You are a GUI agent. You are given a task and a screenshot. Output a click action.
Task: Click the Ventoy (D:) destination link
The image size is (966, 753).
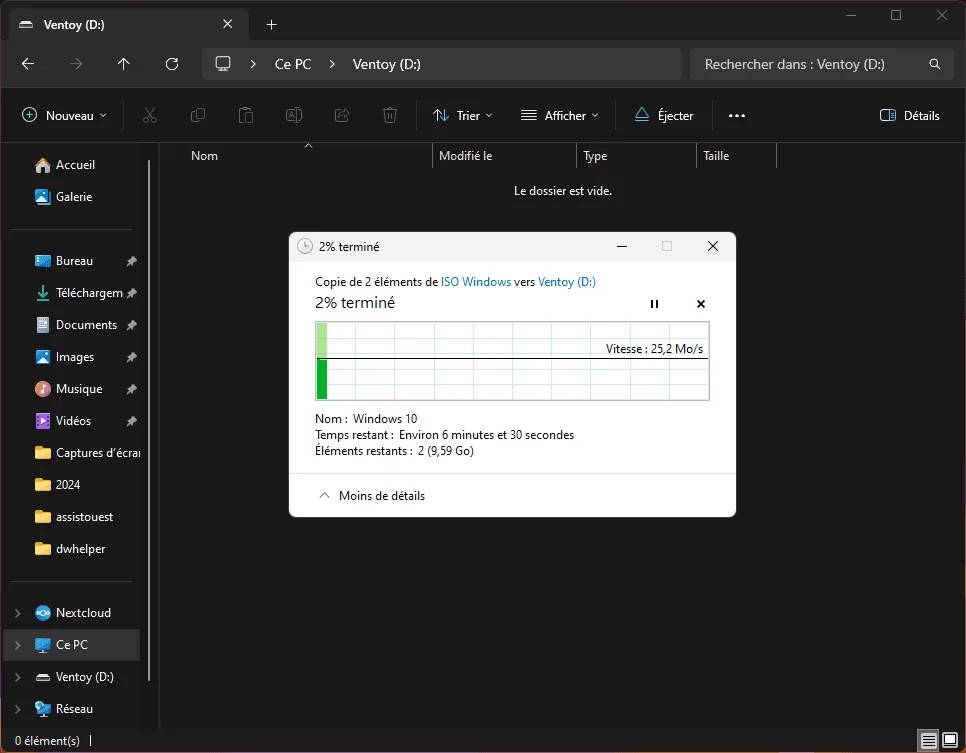coord(567,282)
